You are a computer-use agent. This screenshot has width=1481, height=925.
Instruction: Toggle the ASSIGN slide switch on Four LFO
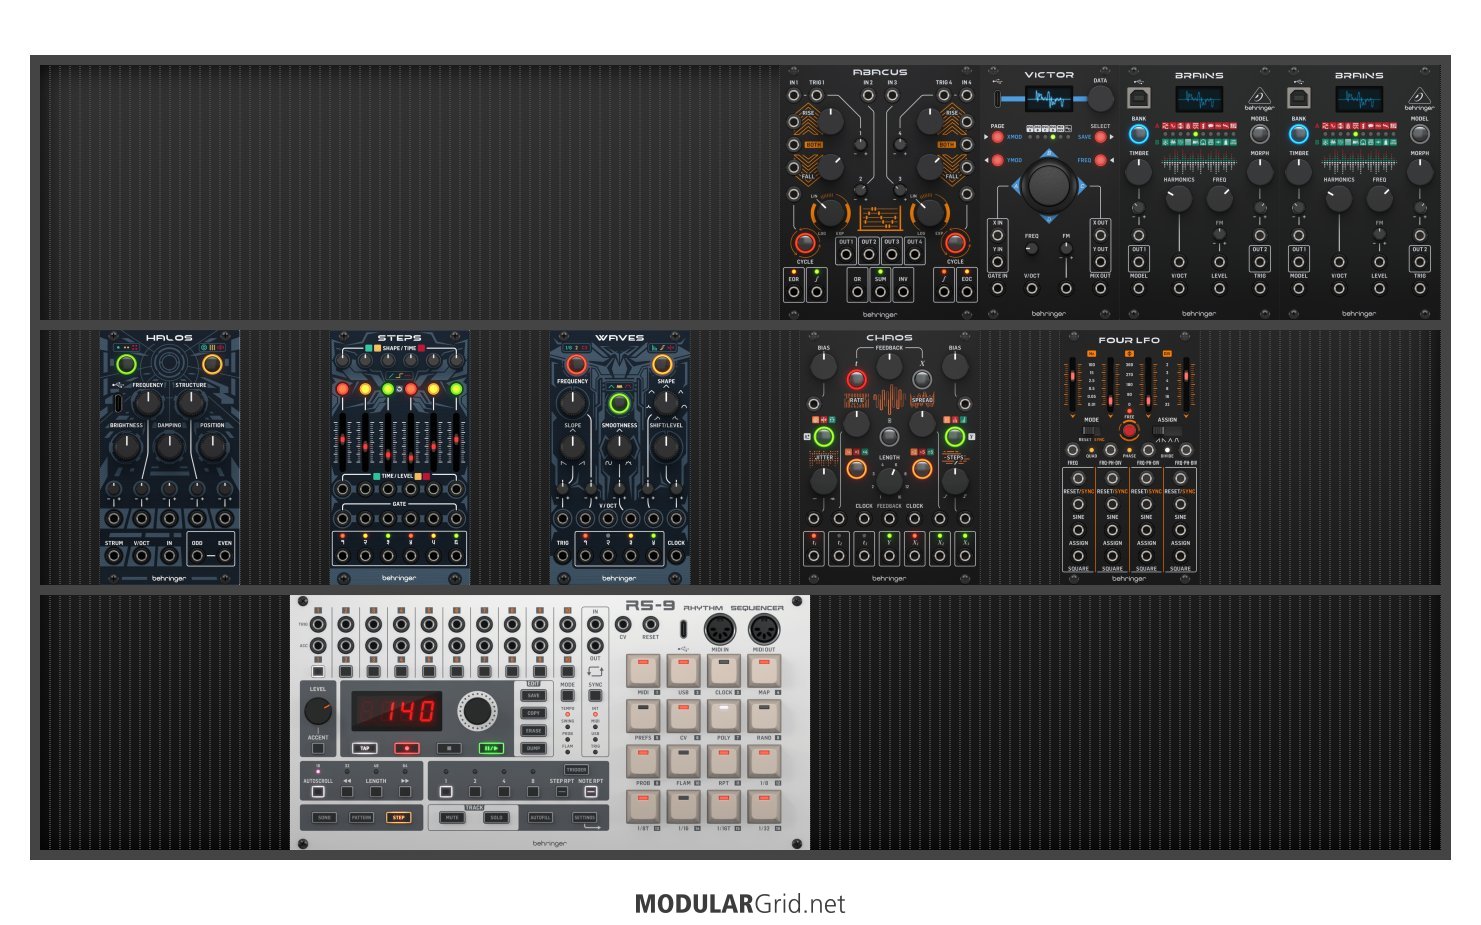(x=1167, y=430)
